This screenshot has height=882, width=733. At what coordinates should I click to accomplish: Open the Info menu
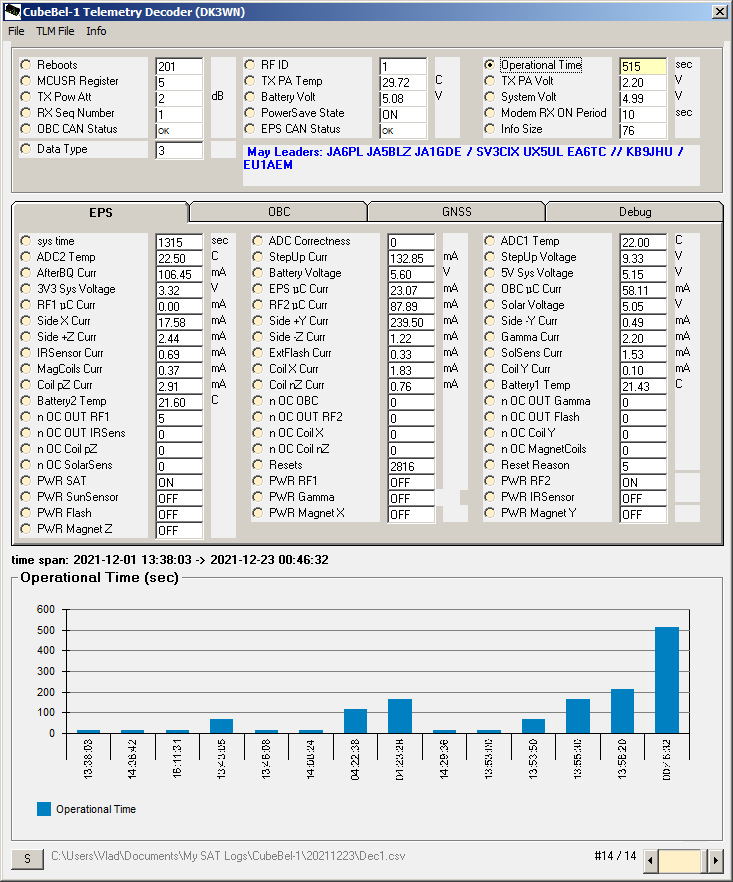[96, 31]
